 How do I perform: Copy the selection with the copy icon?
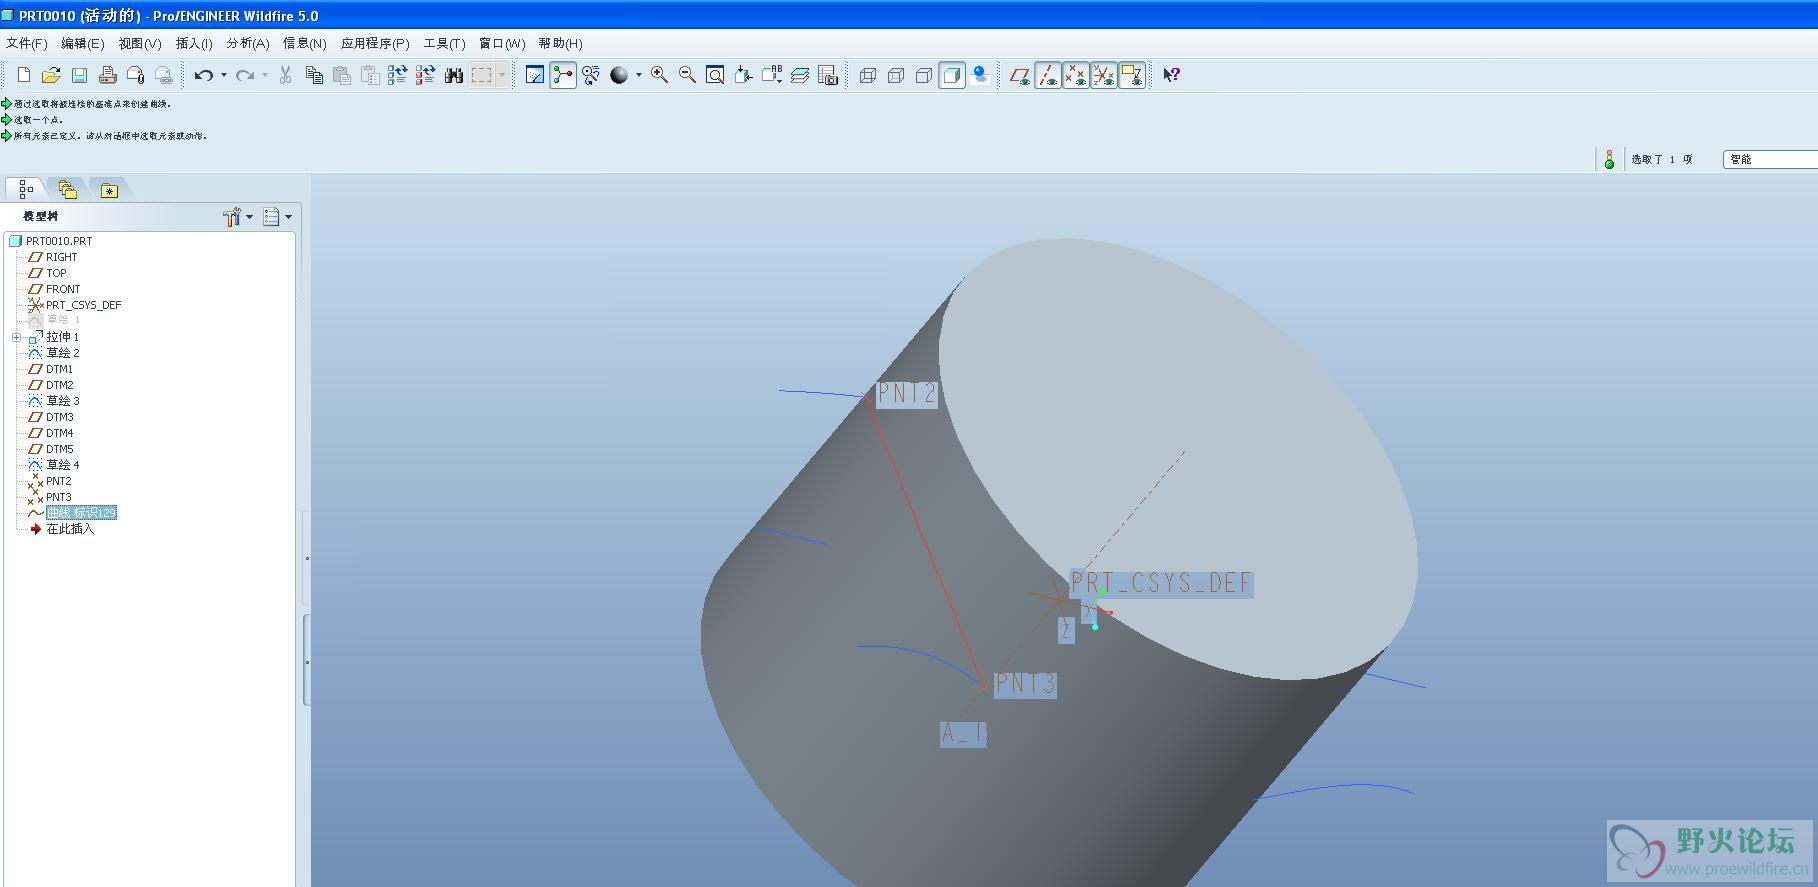pyautogui.click(x=314, y=75)
